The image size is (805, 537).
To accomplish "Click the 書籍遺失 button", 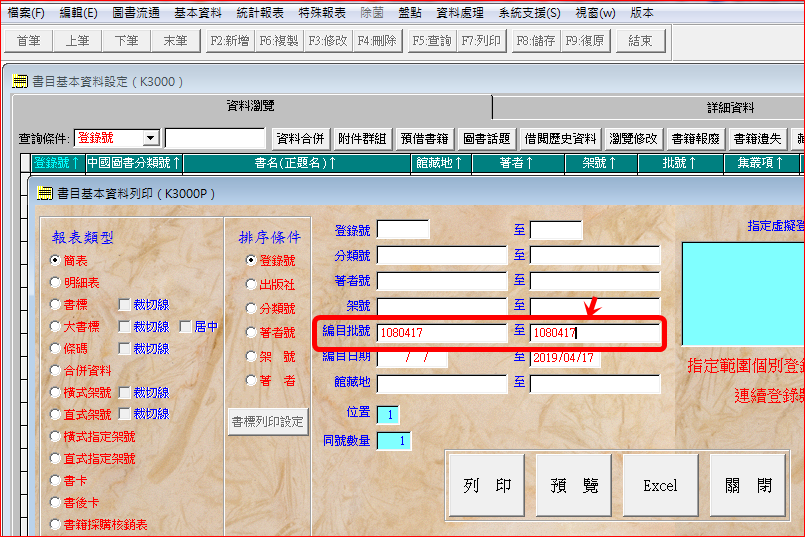I will pos(758,139).
